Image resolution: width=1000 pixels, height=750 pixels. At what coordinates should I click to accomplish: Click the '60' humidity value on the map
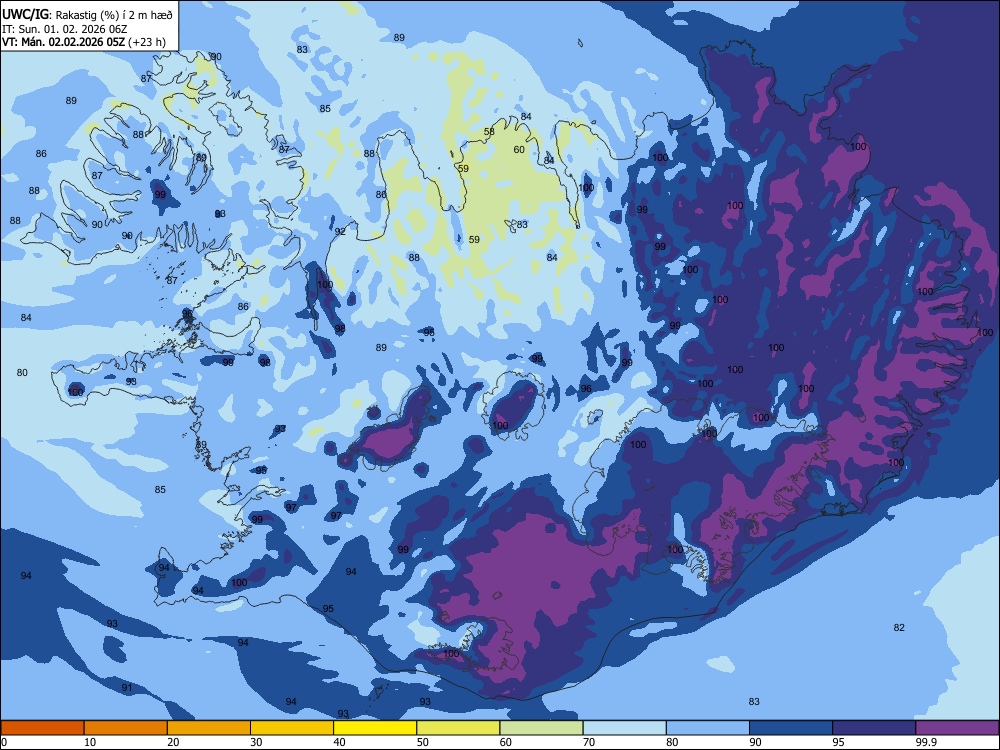tap(519, 150)
